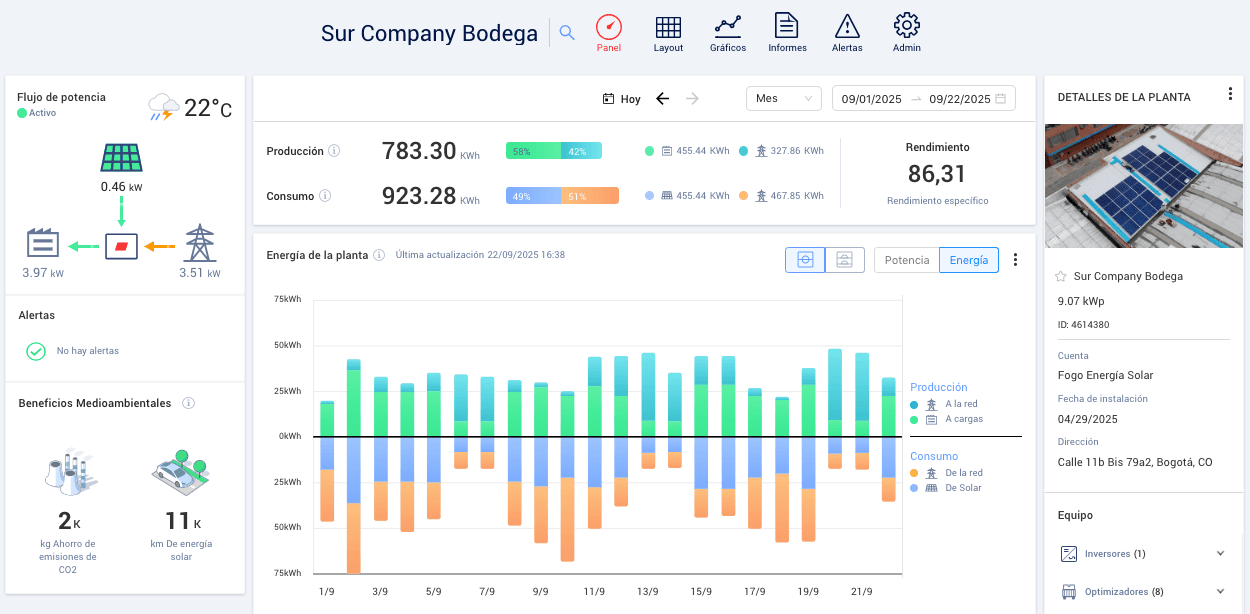Click the date range input field
The width and height of the screenshot is (1250, 614).
923,99
